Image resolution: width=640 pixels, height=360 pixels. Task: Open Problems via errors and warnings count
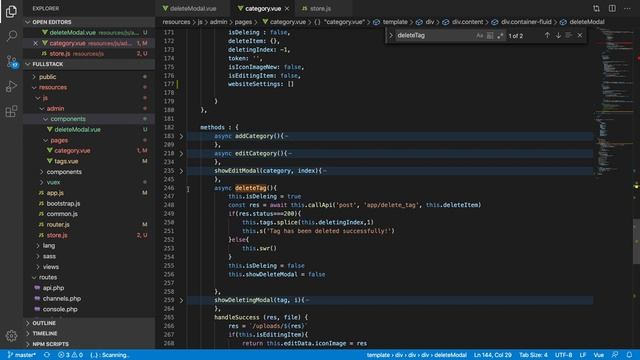pyautogui.click(x=70, y=355)
